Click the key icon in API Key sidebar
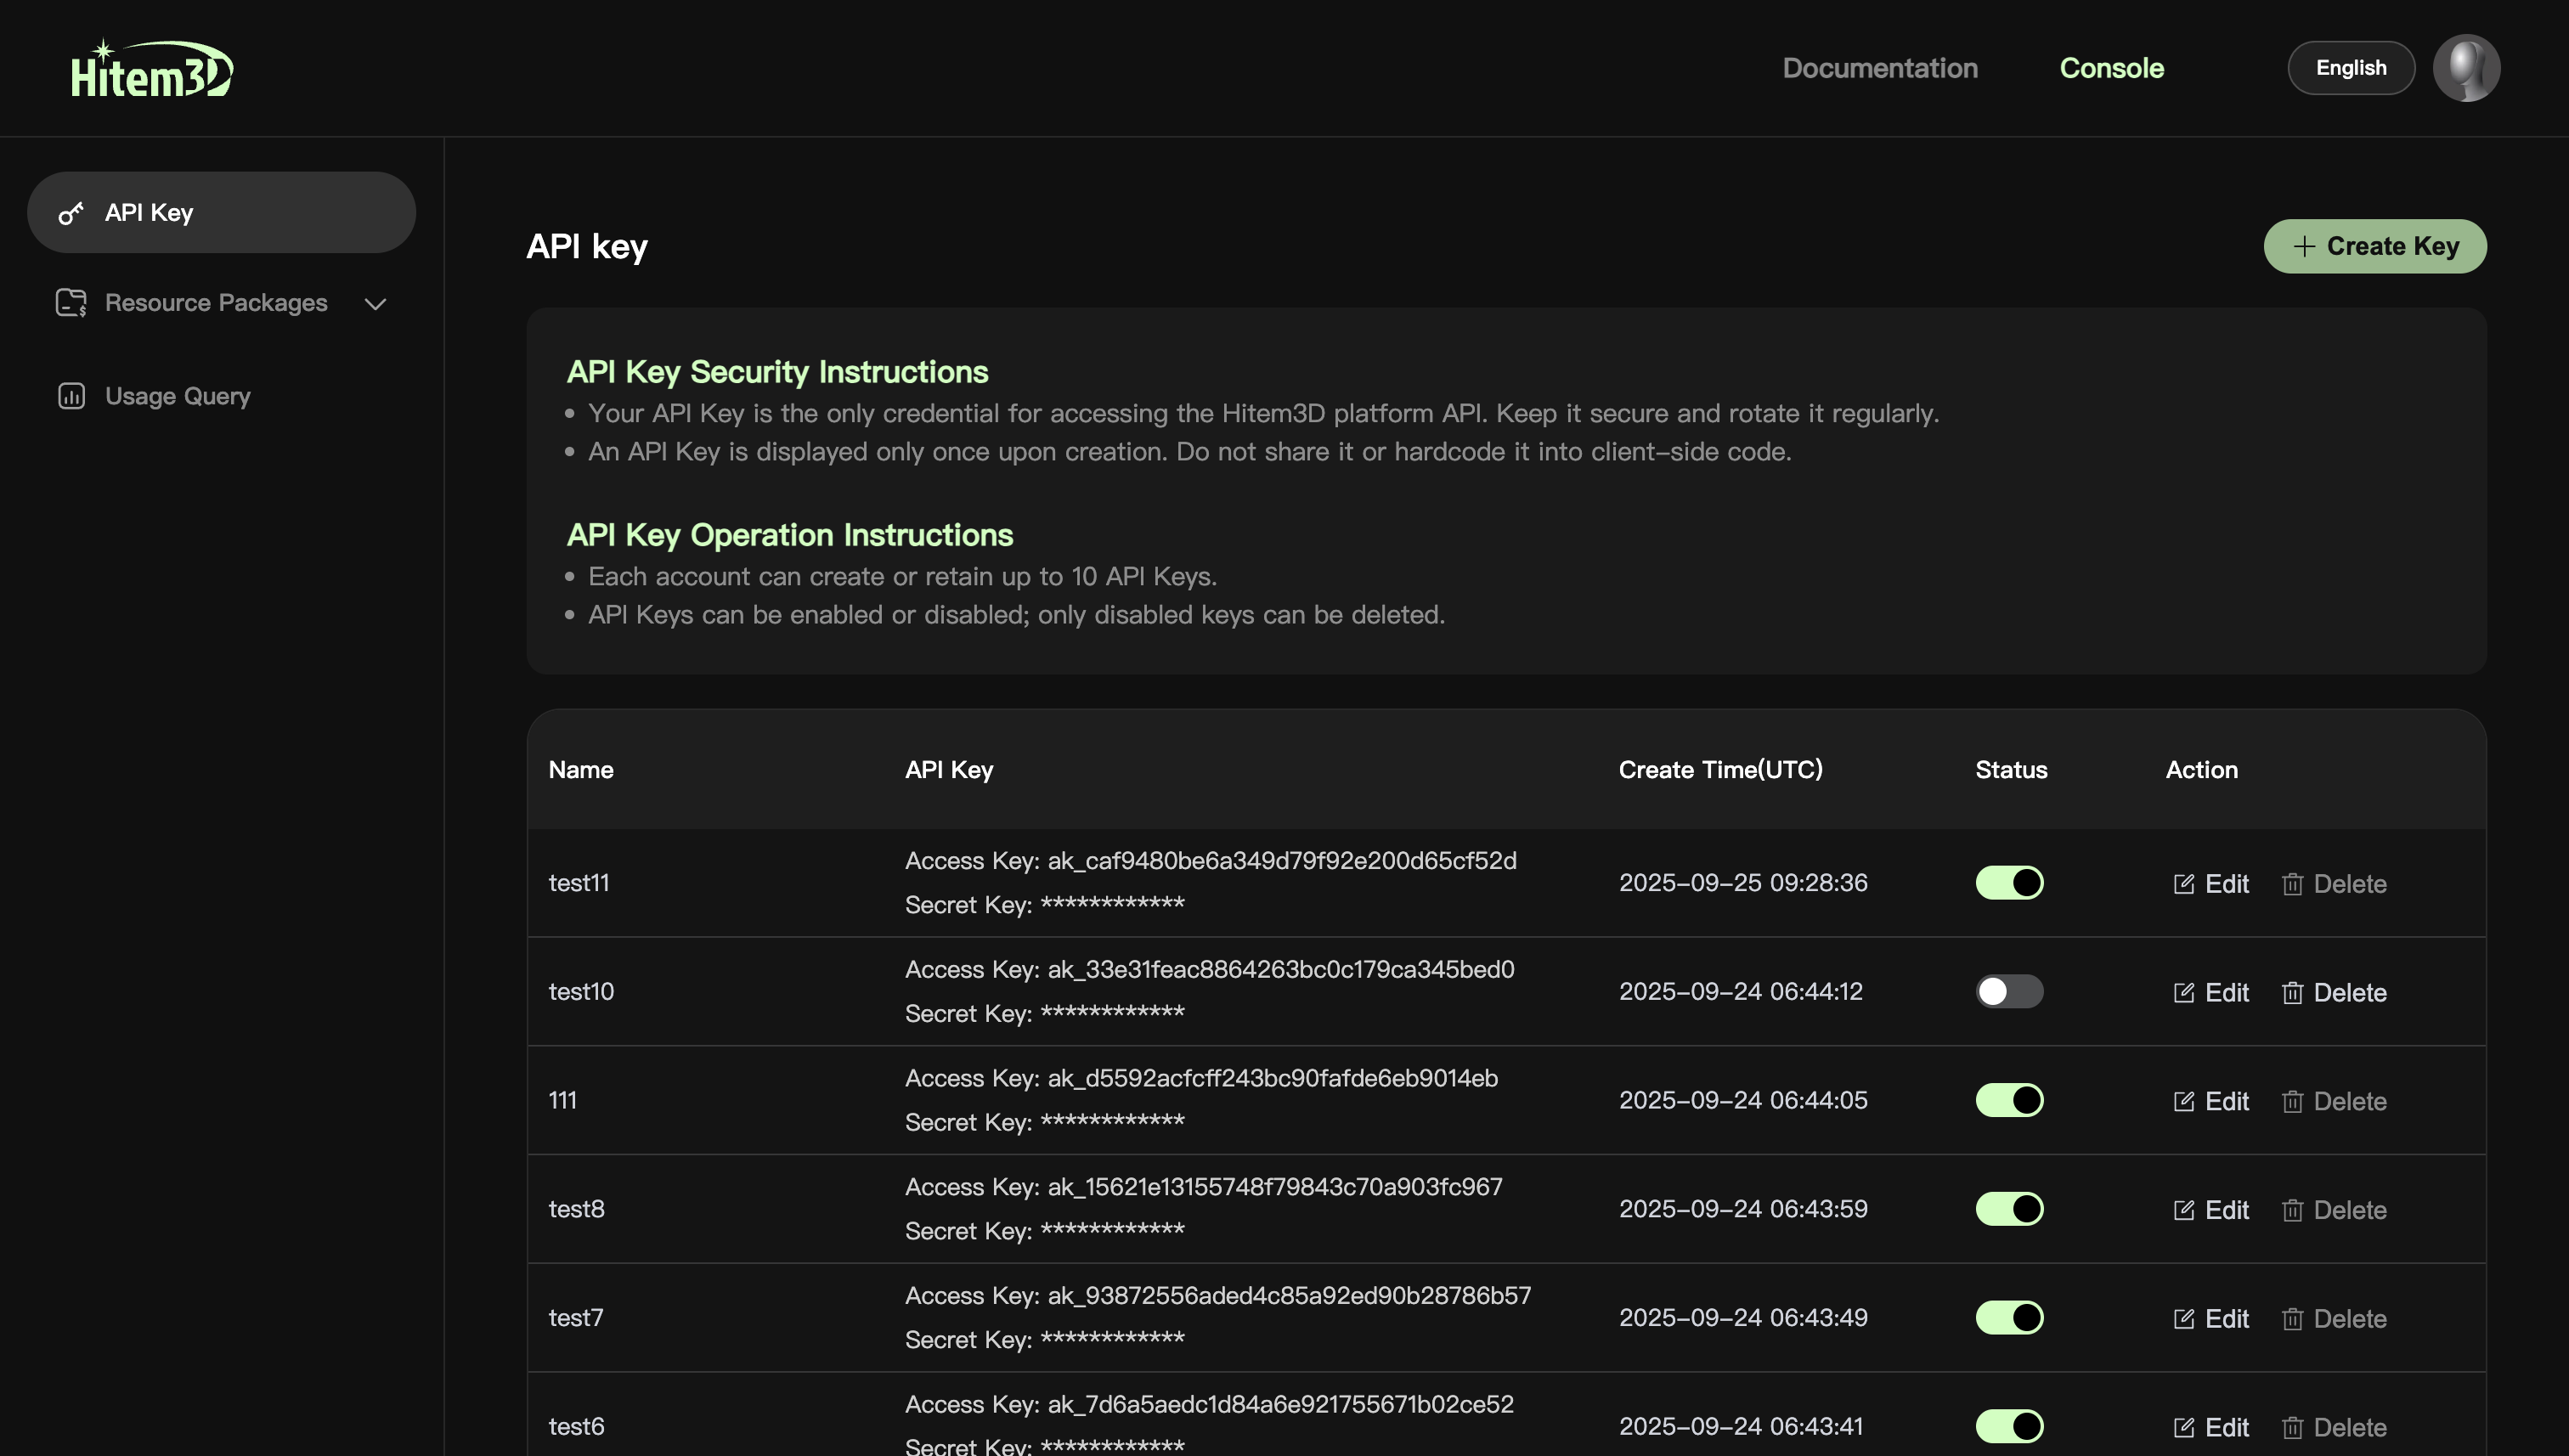This screenshot has height=1456, width=2569. [71, 213]
